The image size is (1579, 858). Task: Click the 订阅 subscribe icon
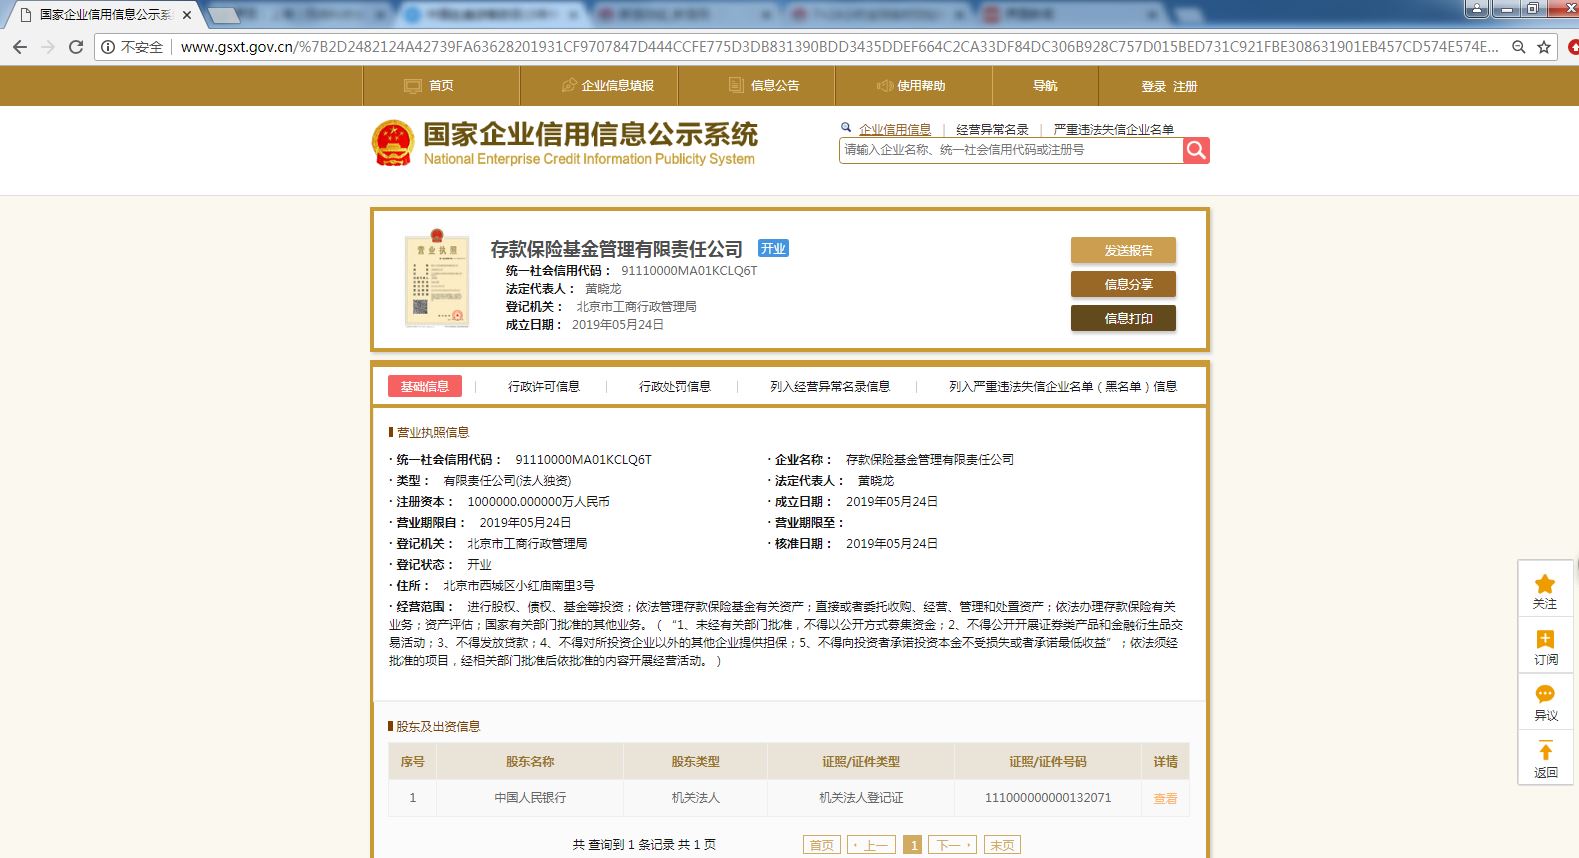pos(1545,639)
